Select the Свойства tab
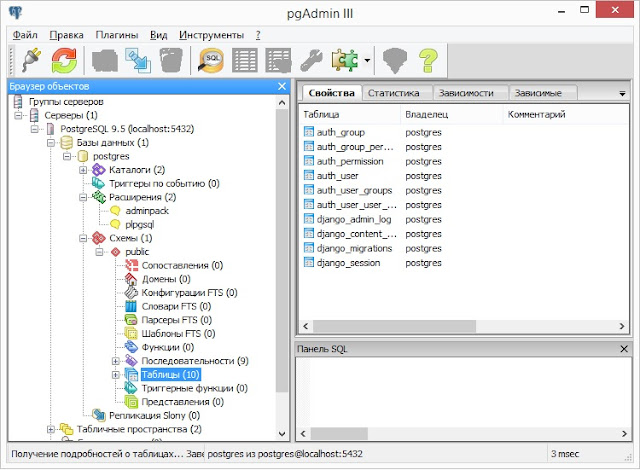 pyautogui.click(x=331, y=93)
